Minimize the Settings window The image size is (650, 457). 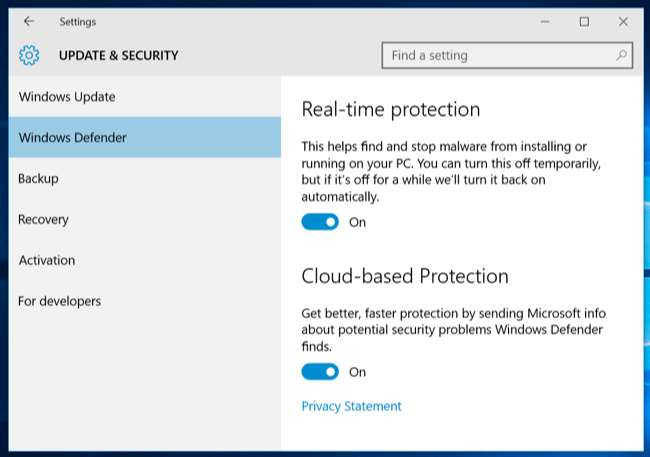click(x=546, y=21)
